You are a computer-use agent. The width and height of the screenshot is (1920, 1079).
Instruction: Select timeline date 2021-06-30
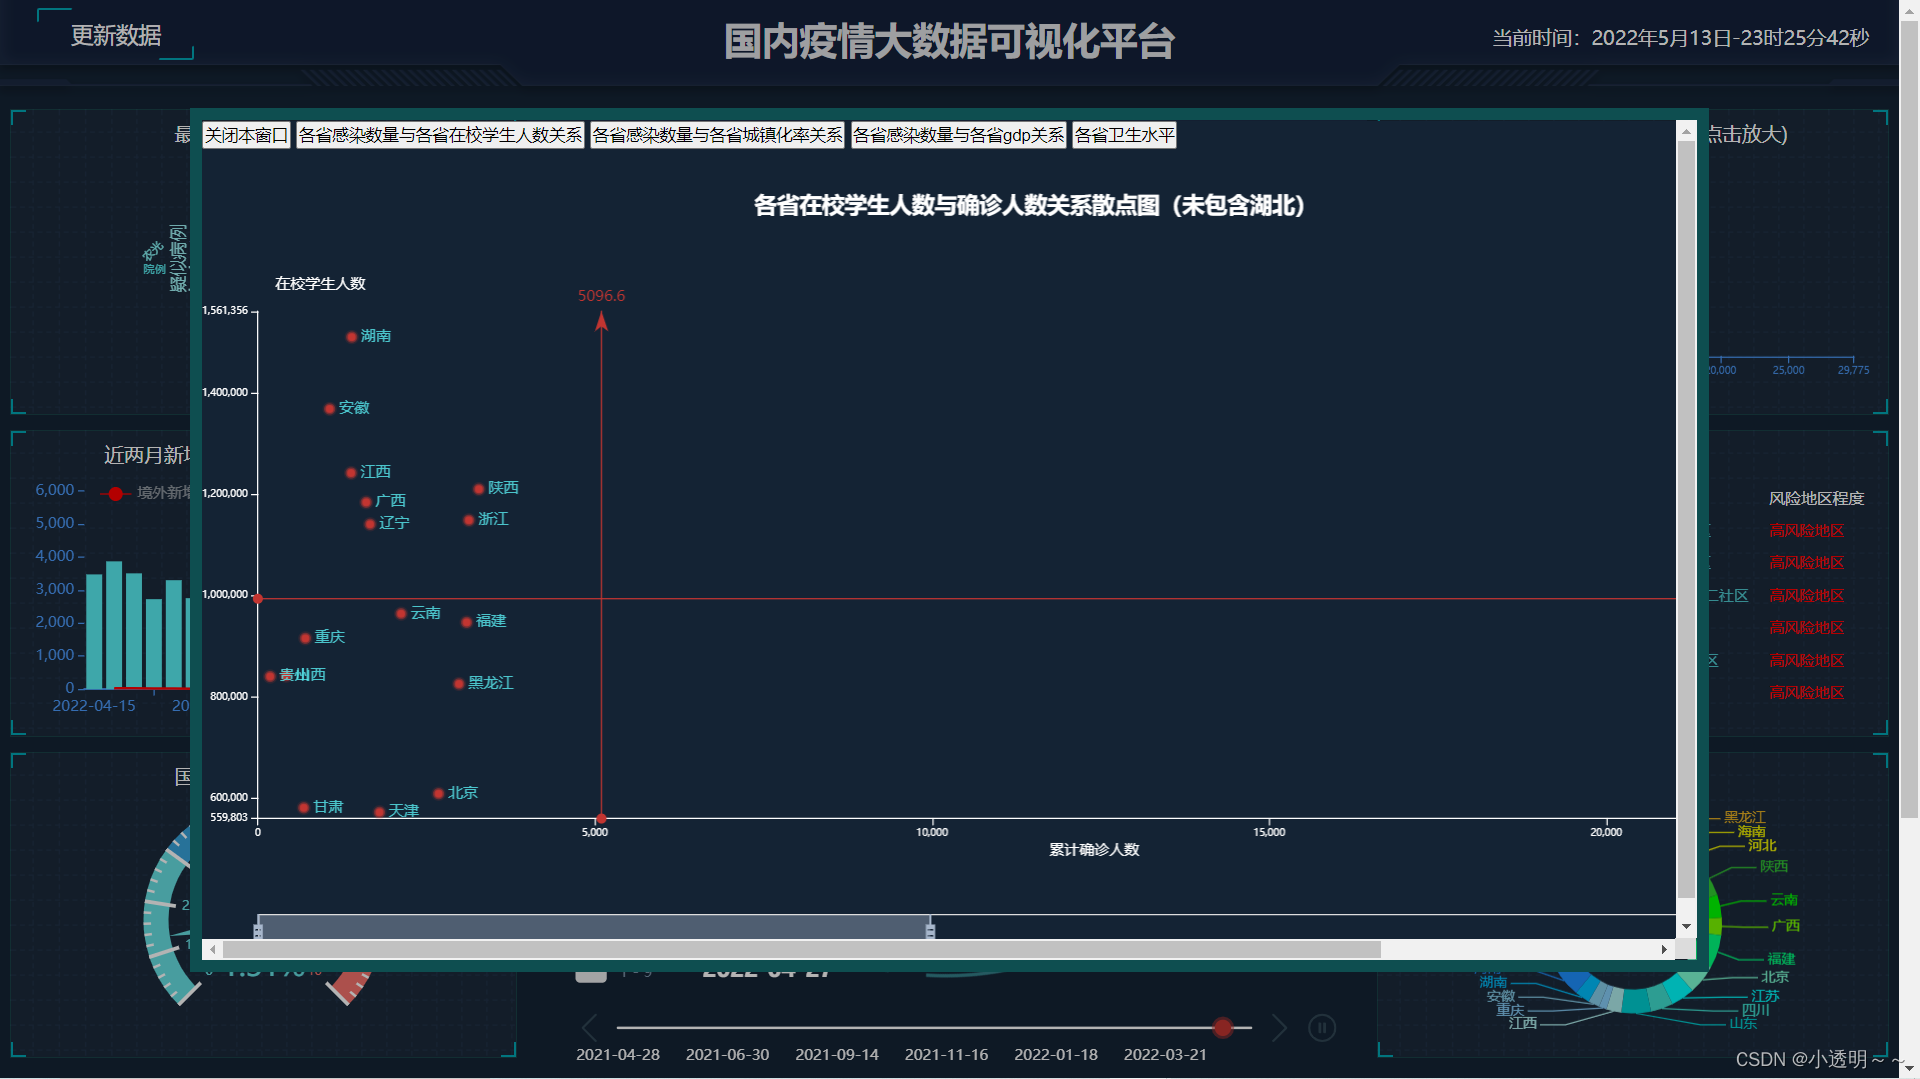click(727, 1055)
